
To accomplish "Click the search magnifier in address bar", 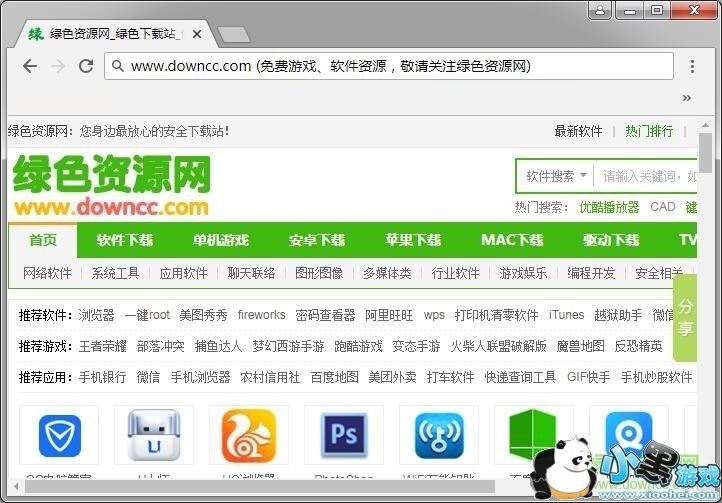I will coord(118,66).
